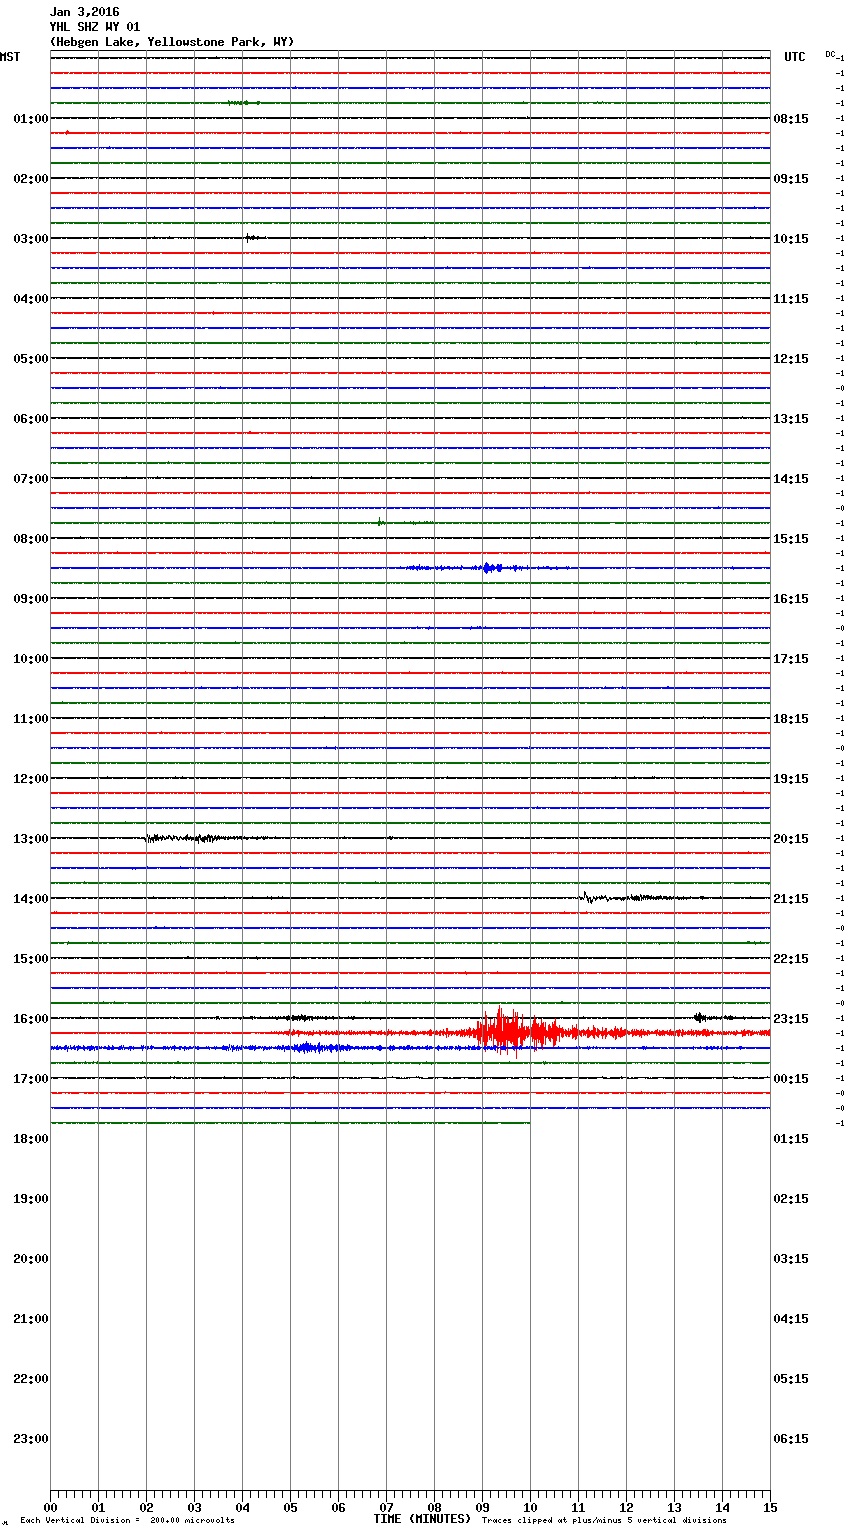
Task: Click the green signal near minute 4 at top
Action: pyautogui.click(x=243, y=103)
